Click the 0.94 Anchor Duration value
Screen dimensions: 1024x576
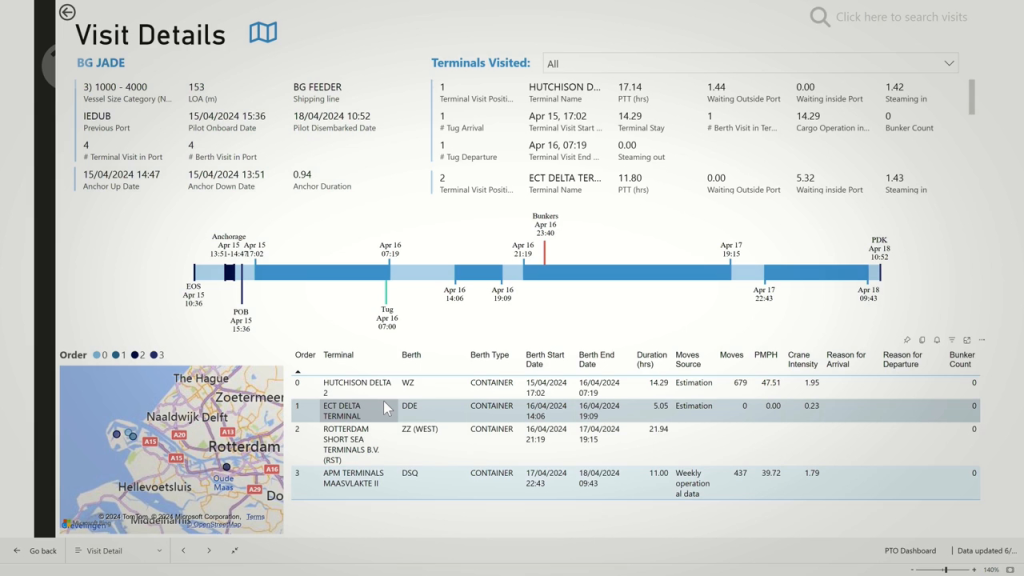coord(302,174)
